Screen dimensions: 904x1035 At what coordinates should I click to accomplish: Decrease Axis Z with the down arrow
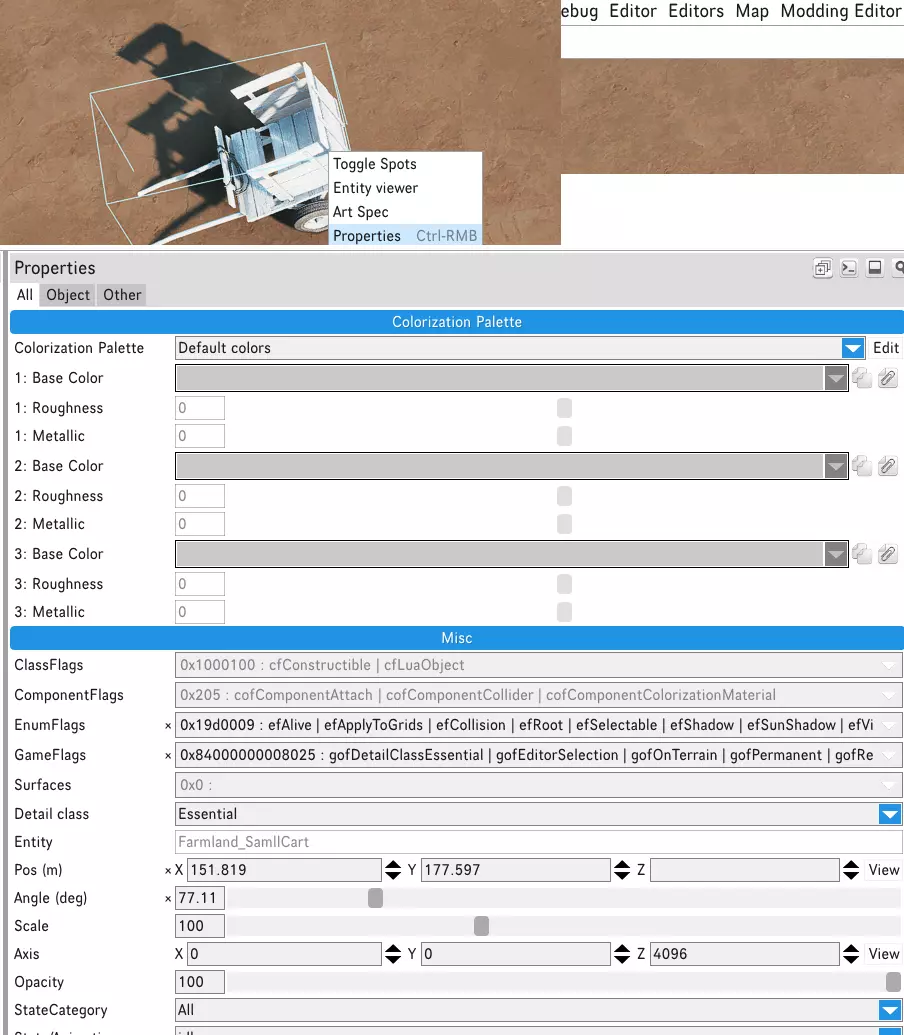[x=851, y=960]
